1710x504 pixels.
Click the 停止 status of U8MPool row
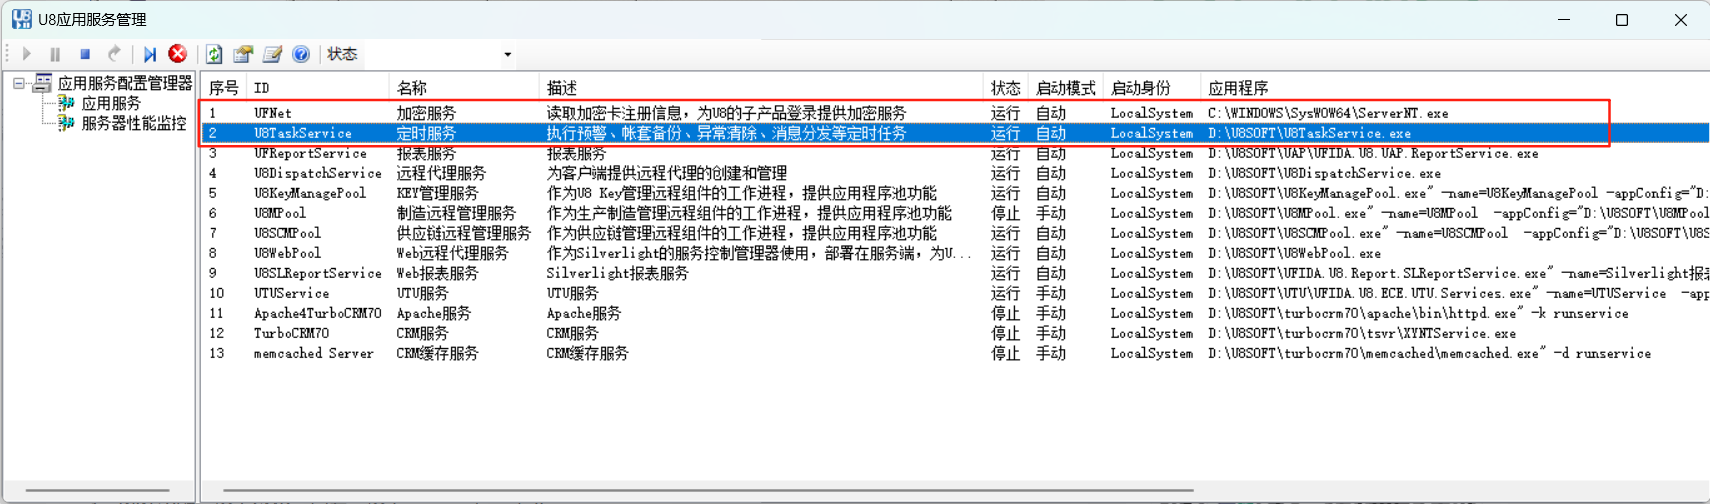(x=1005, y=213)
